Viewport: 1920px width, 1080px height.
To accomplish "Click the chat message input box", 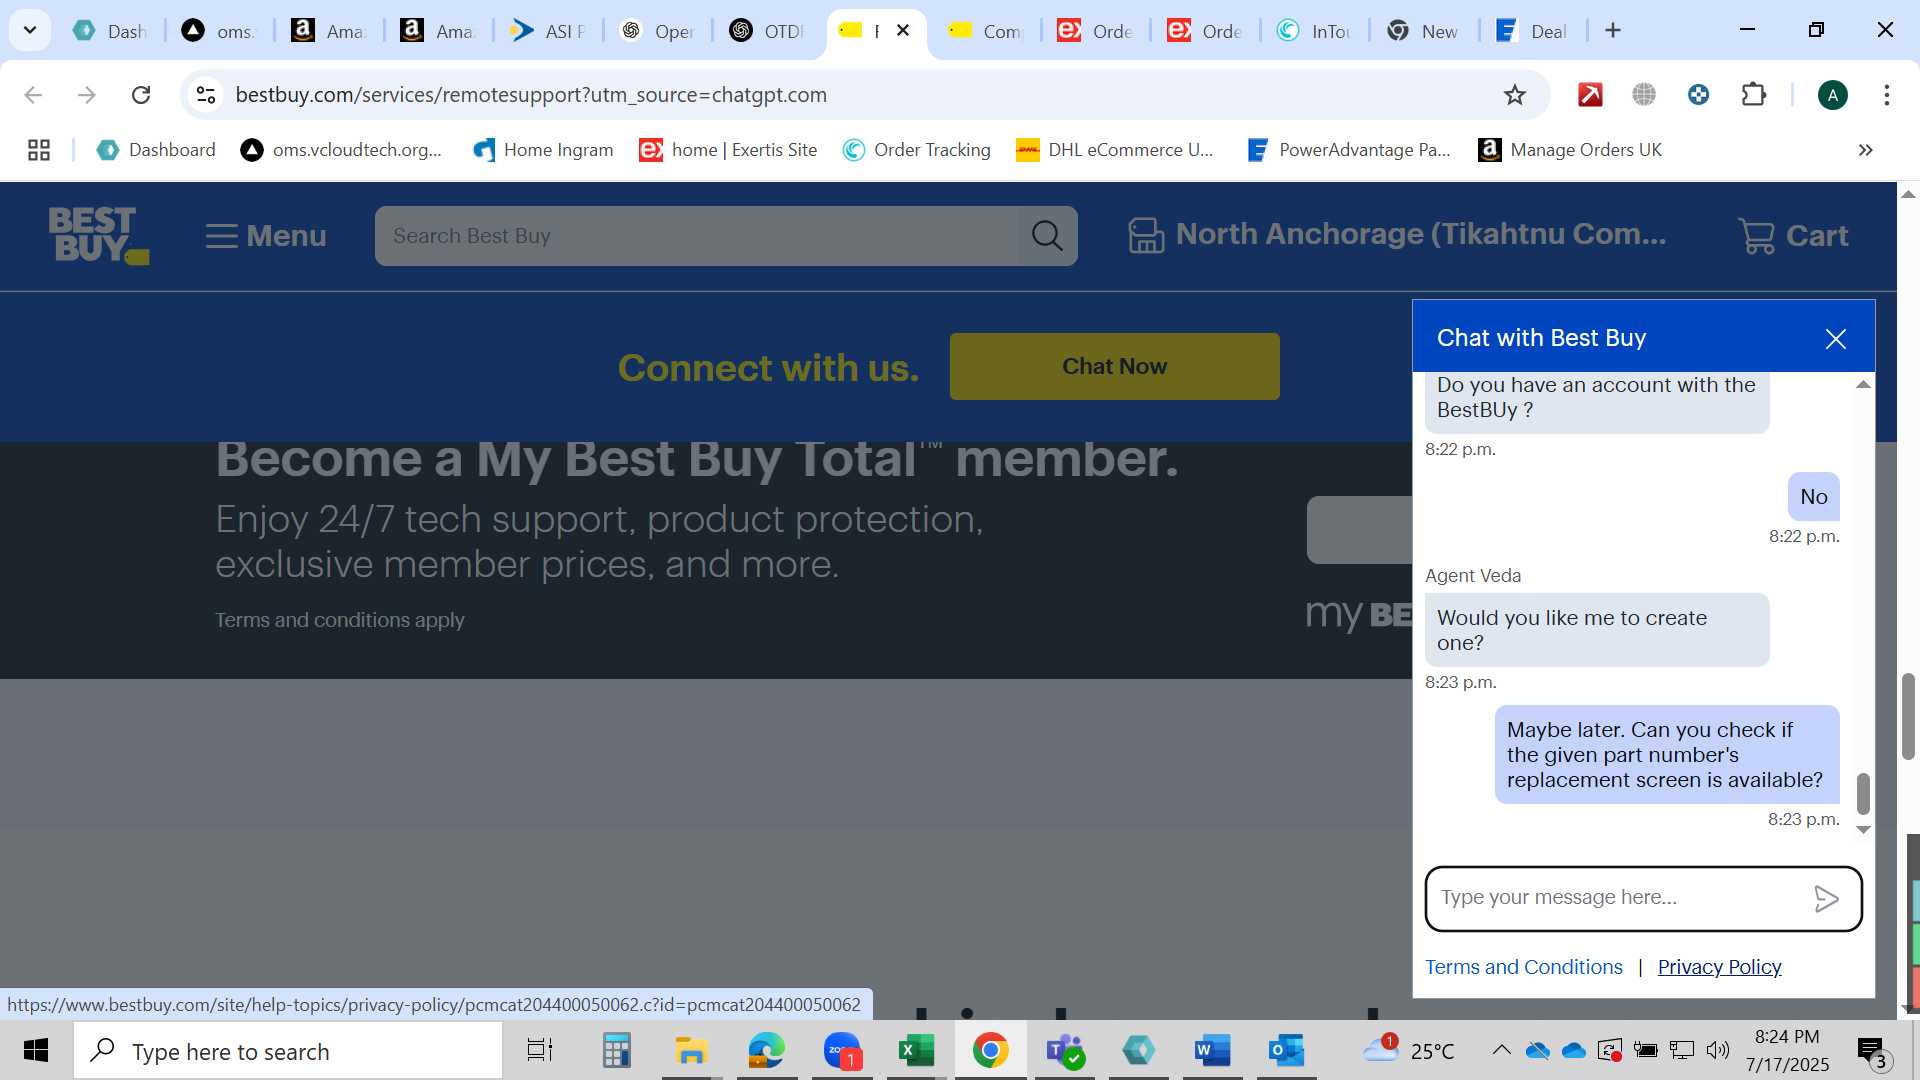I will click(x=1620, y=898).
